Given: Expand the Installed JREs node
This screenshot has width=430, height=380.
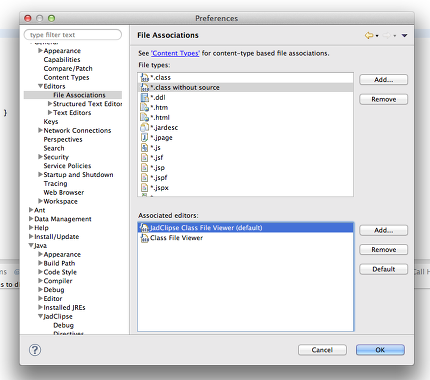Looking at the screenshot, I should point(40,307).
